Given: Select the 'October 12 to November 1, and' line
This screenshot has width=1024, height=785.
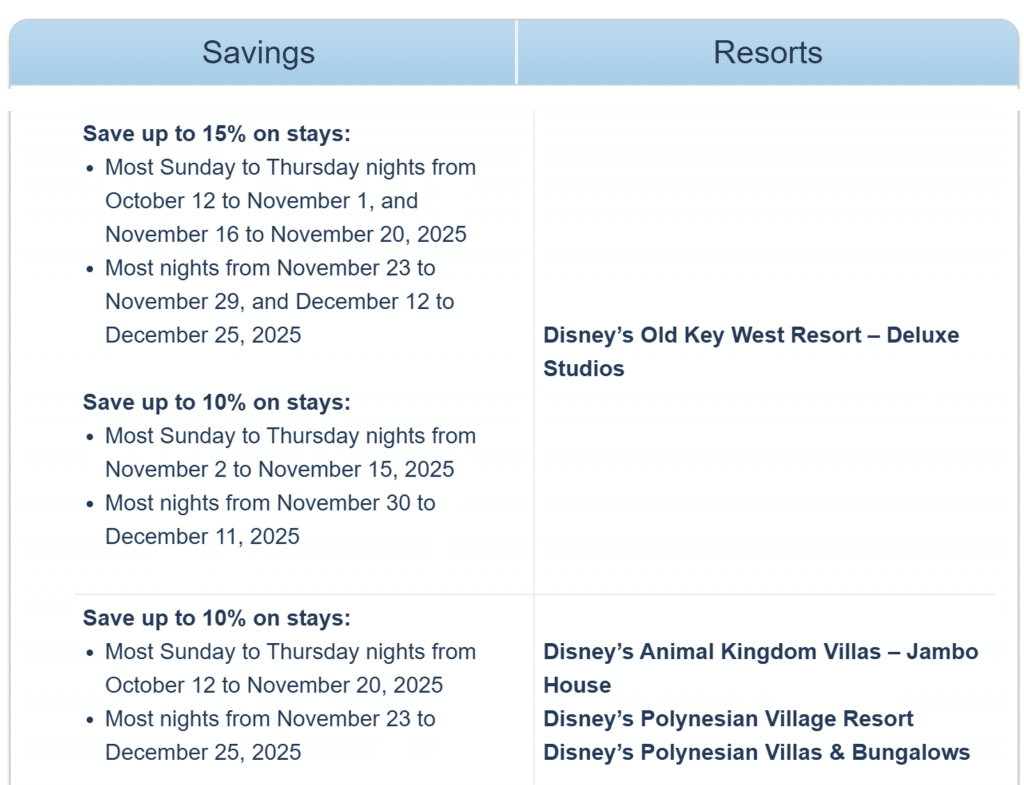Looking at the screenshot, I should click(x=261, y=200).
